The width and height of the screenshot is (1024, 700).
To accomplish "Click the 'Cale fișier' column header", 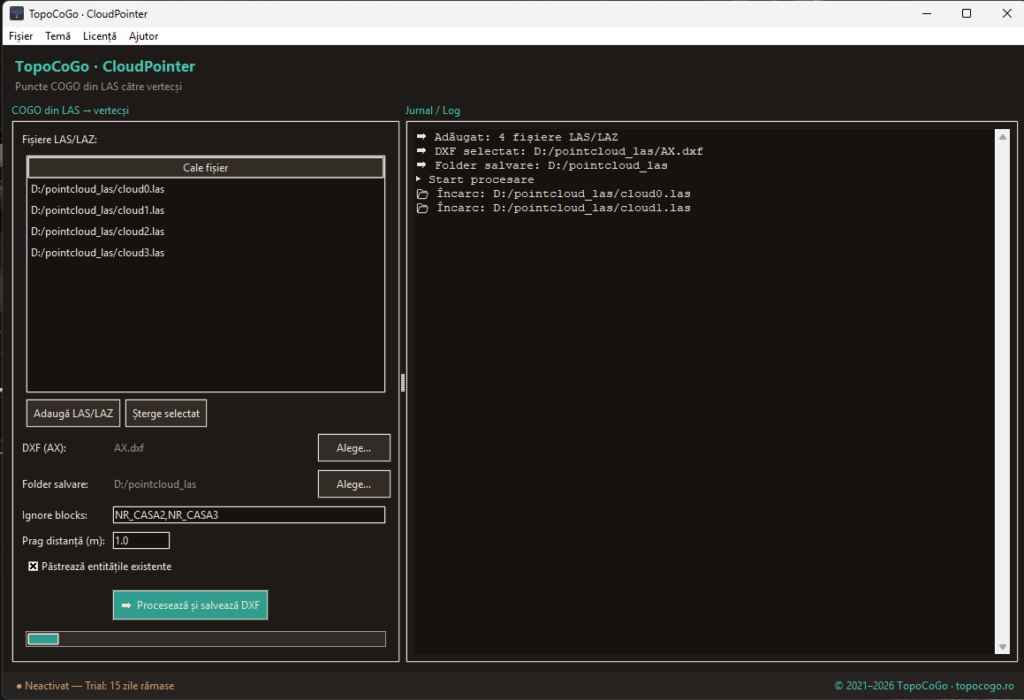I will point(206,168).
